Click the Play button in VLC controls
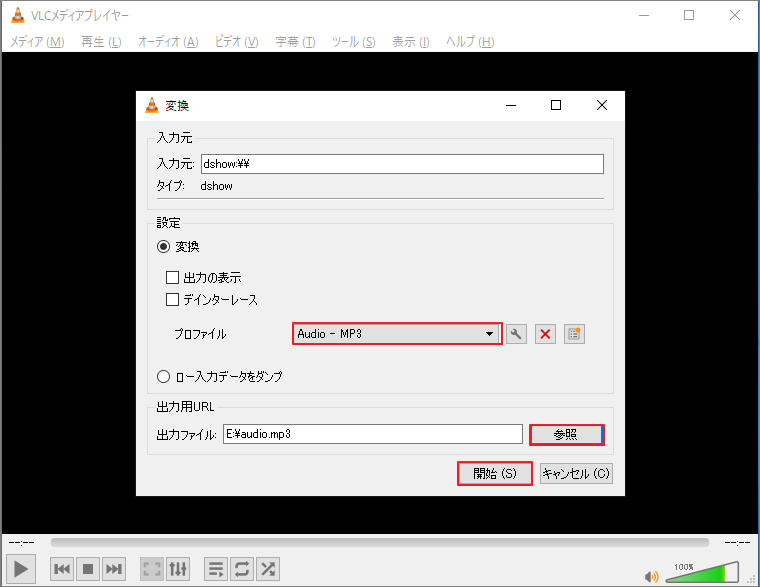Viewport: 760px width, 587px height. 21,569
